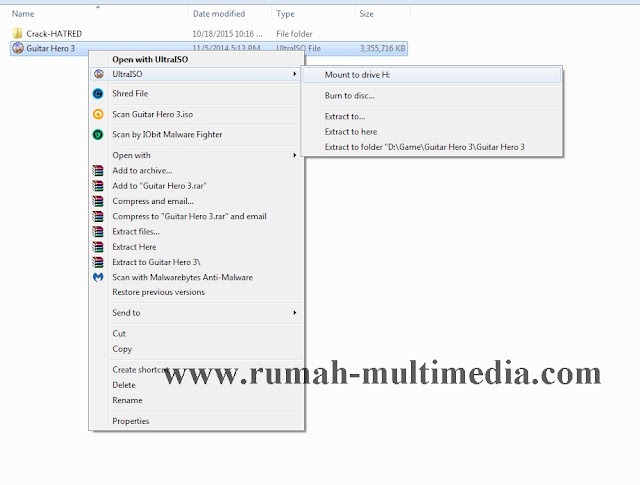Click the 10/18/2015 10:16 date cell
The width and height of the screenshot is (640, 485).
click(x=227, y=33)
